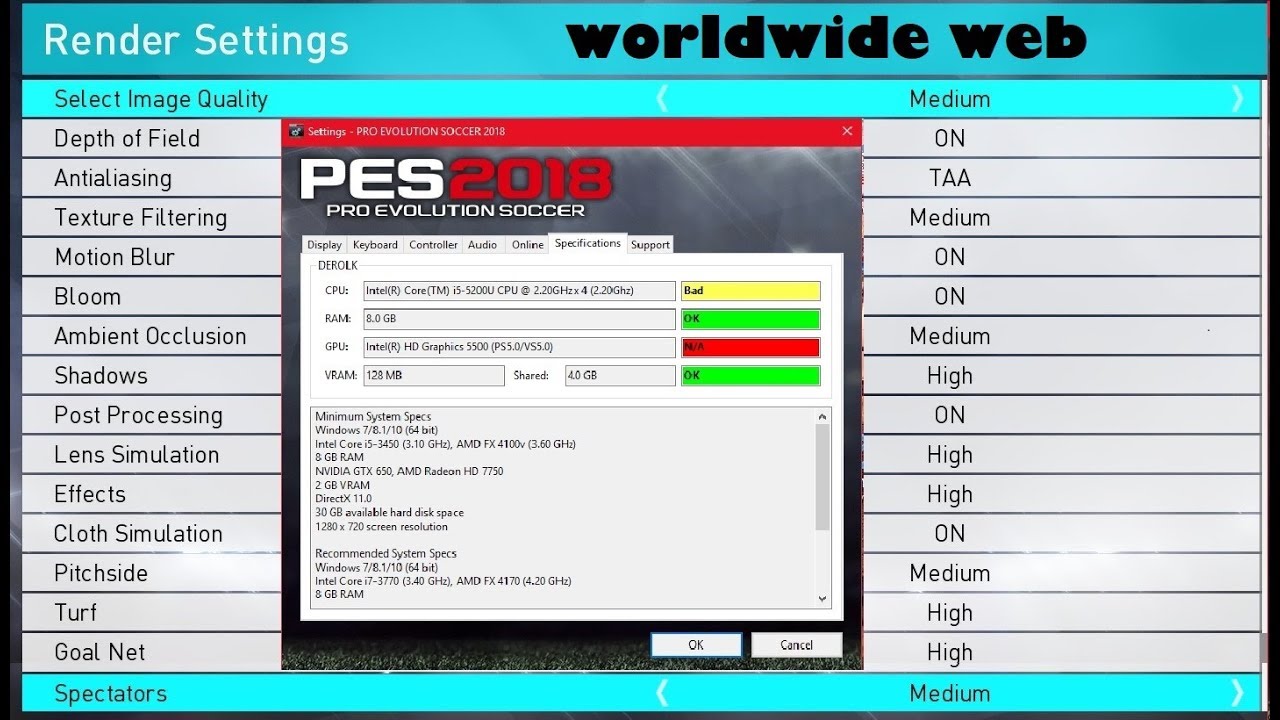Select the Ambient Occlusion setting
Screen dimensions: 1280x720
[x=150, y=336]
